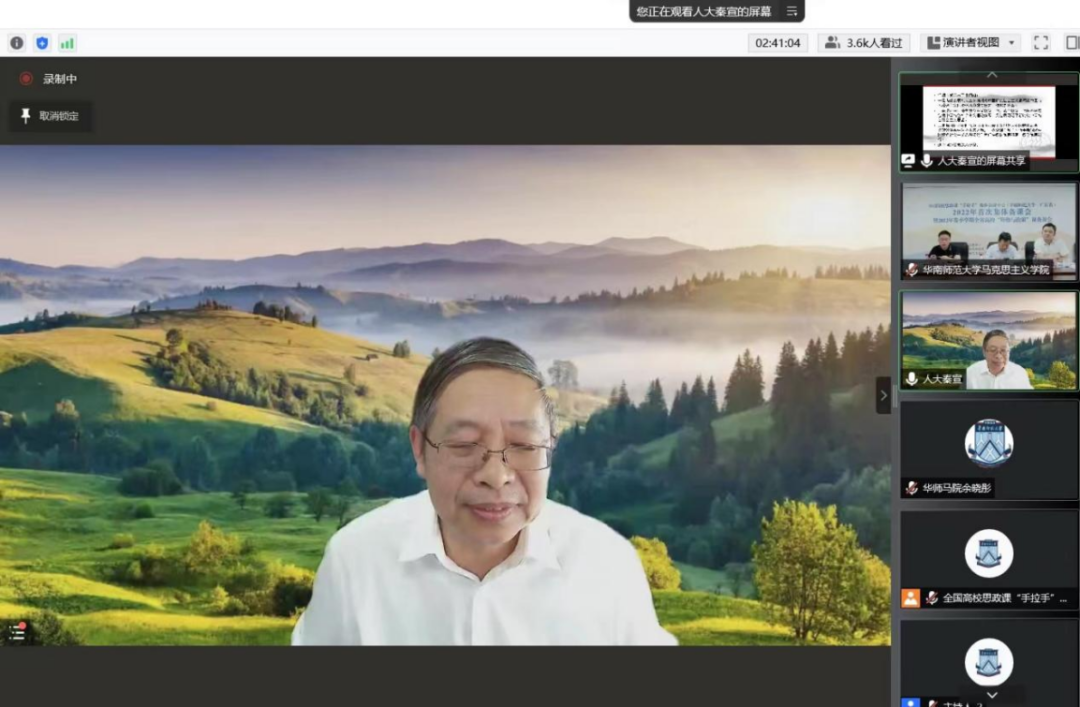
Task: Click the menu icon on the screen-sharing banner
Action: coord(791,11)
